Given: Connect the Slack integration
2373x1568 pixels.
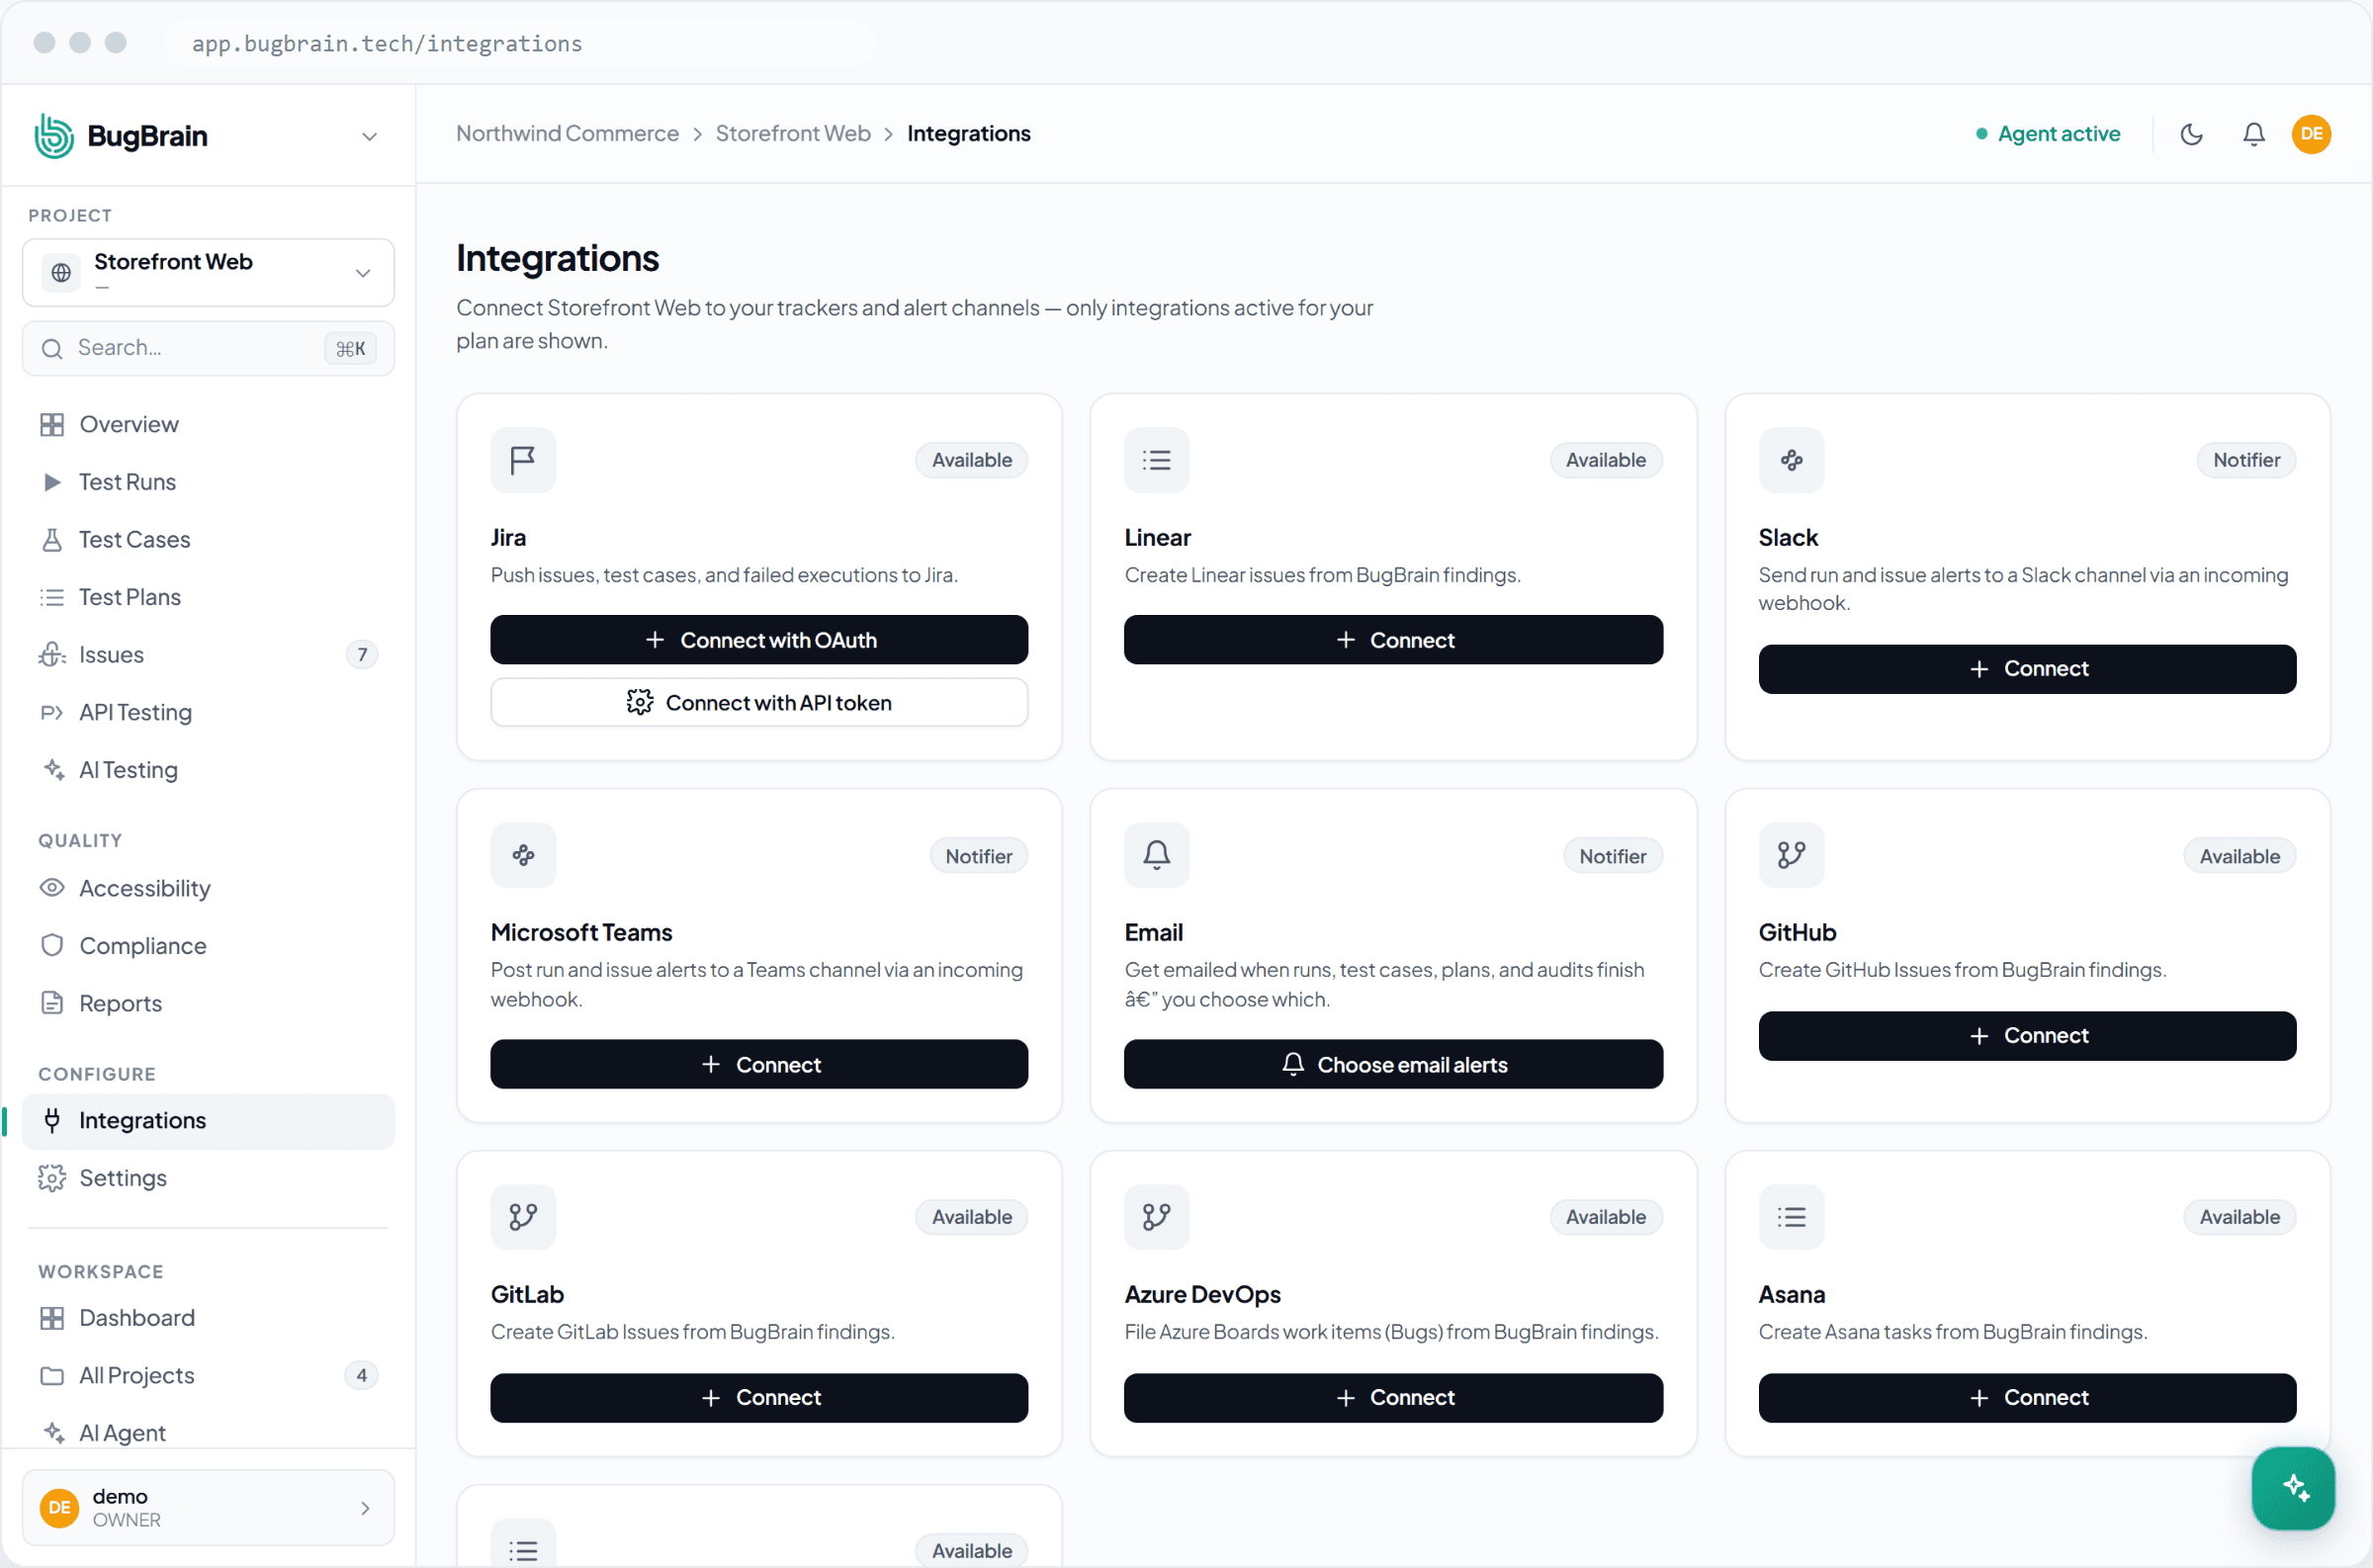Looking at the screenshot, I should coord(2027,669).
